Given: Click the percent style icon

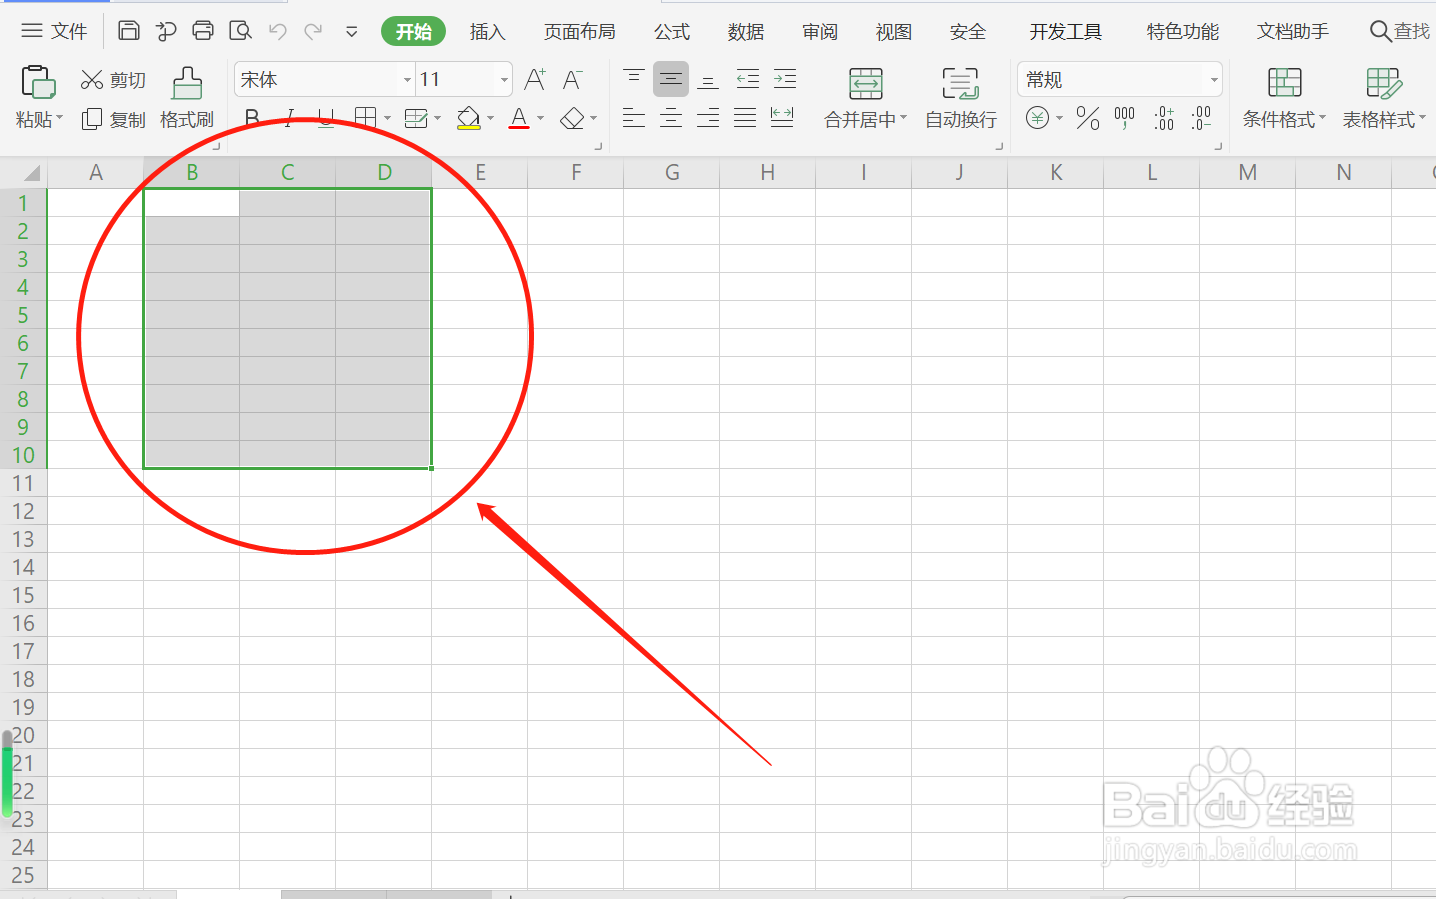Looking at the screenshot, I should 1088,119.
